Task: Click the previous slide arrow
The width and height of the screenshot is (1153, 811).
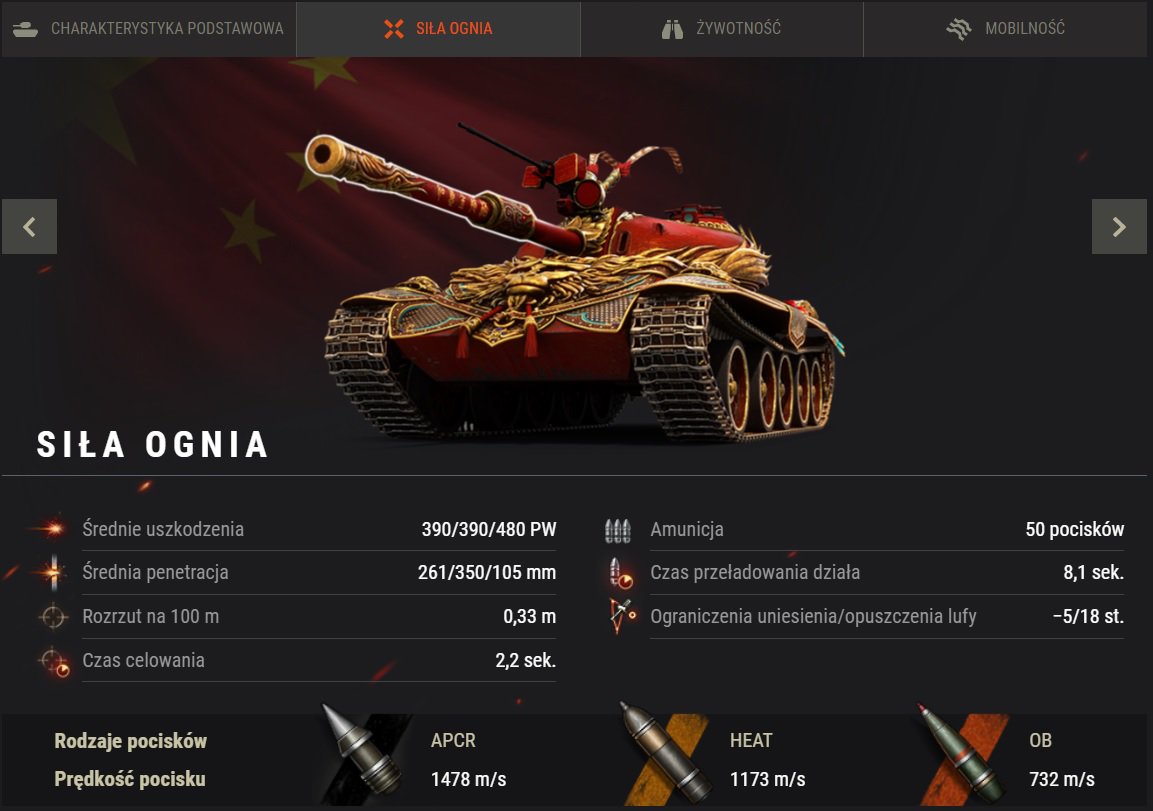Action: tap(29, 226)
